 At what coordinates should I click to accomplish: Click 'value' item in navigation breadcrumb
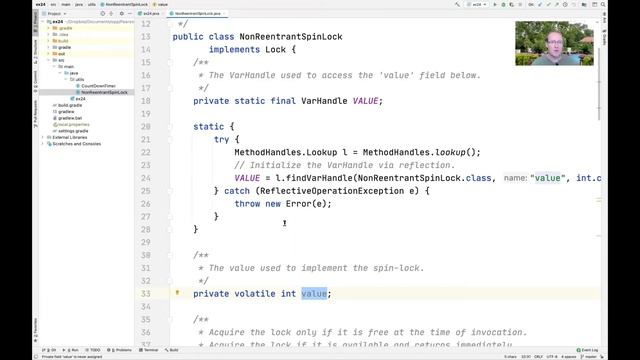tap(160, 4)
